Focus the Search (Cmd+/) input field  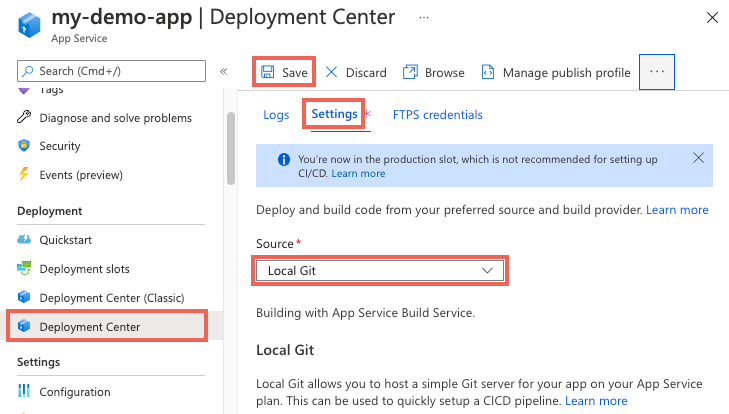[x=111, y=71]
